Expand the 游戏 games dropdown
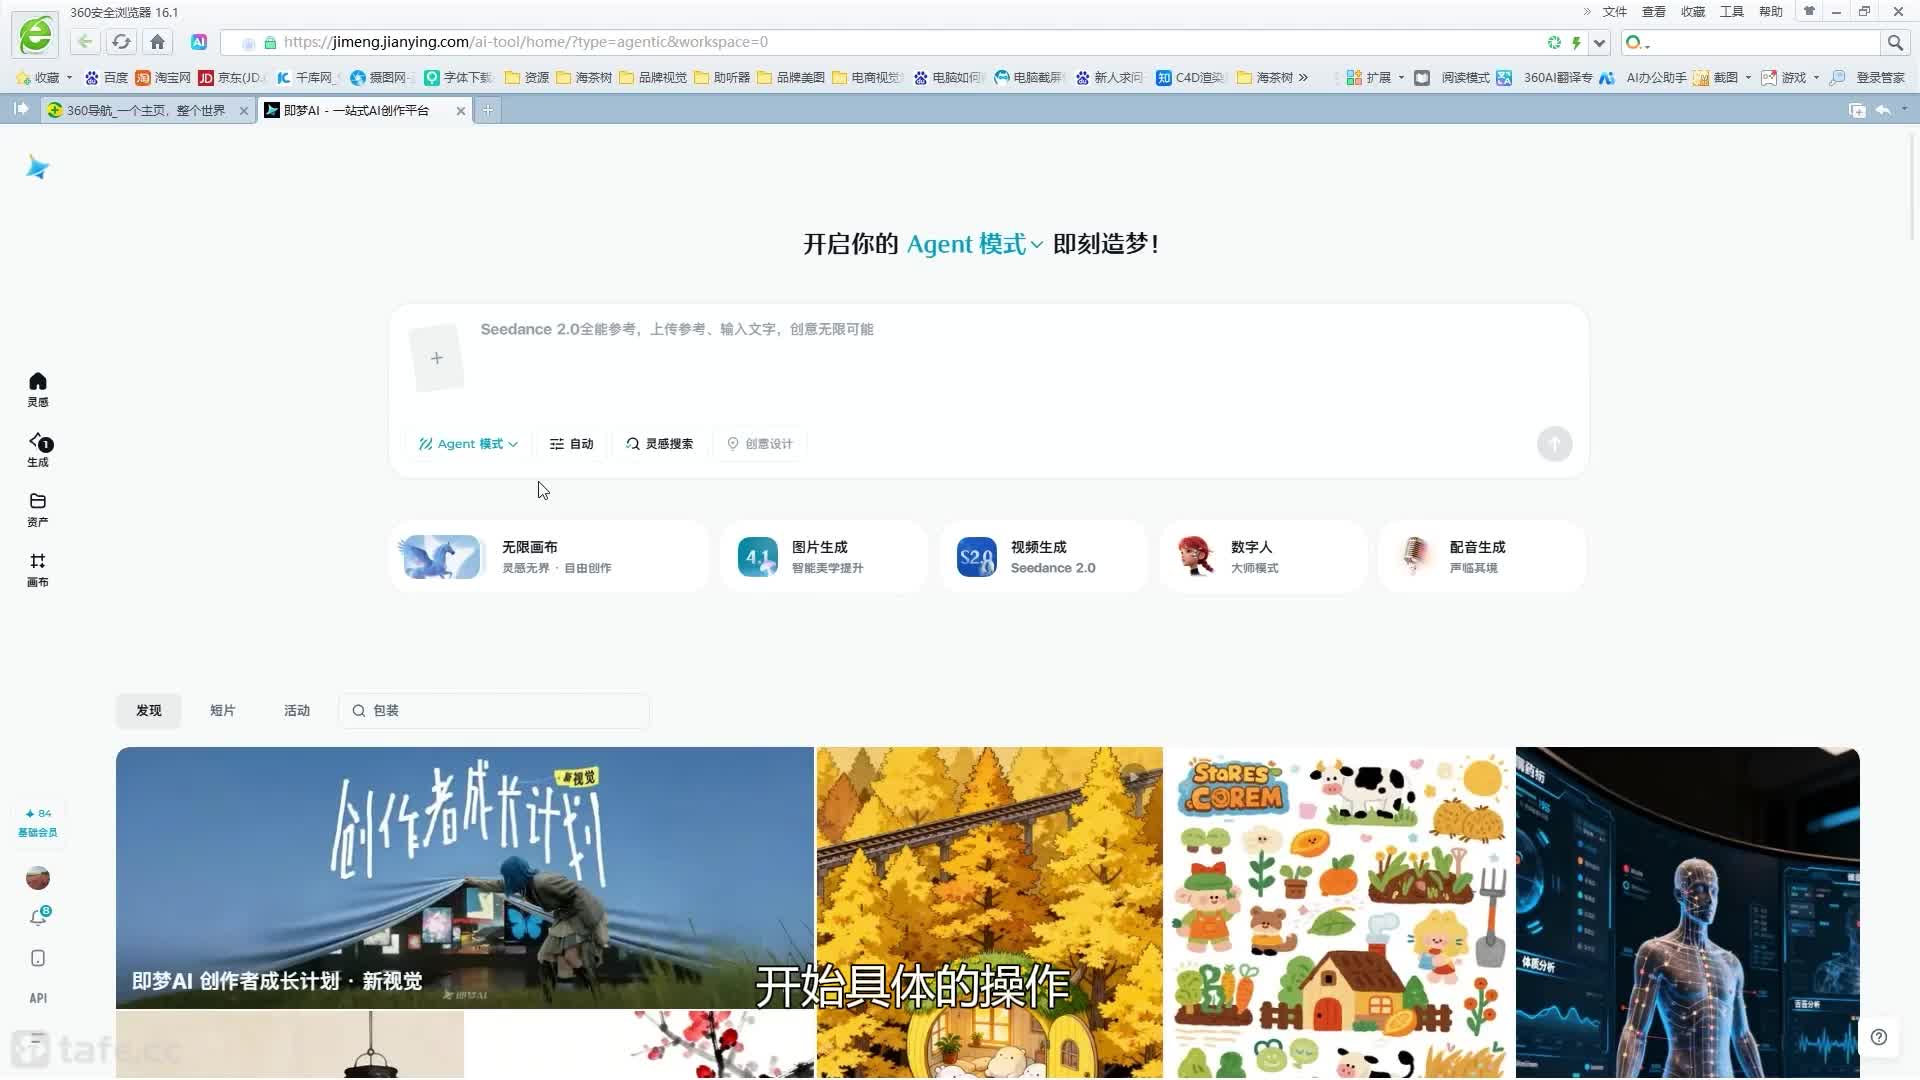1920x1080 pixels. point(1816,78)
